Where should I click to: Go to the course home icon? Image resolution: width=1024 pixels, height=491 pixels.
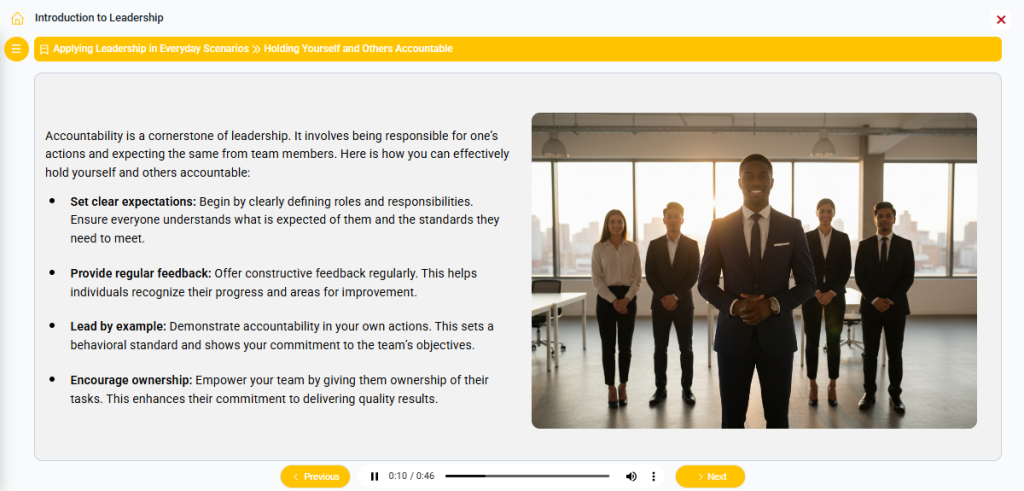[x=17, y=18]
